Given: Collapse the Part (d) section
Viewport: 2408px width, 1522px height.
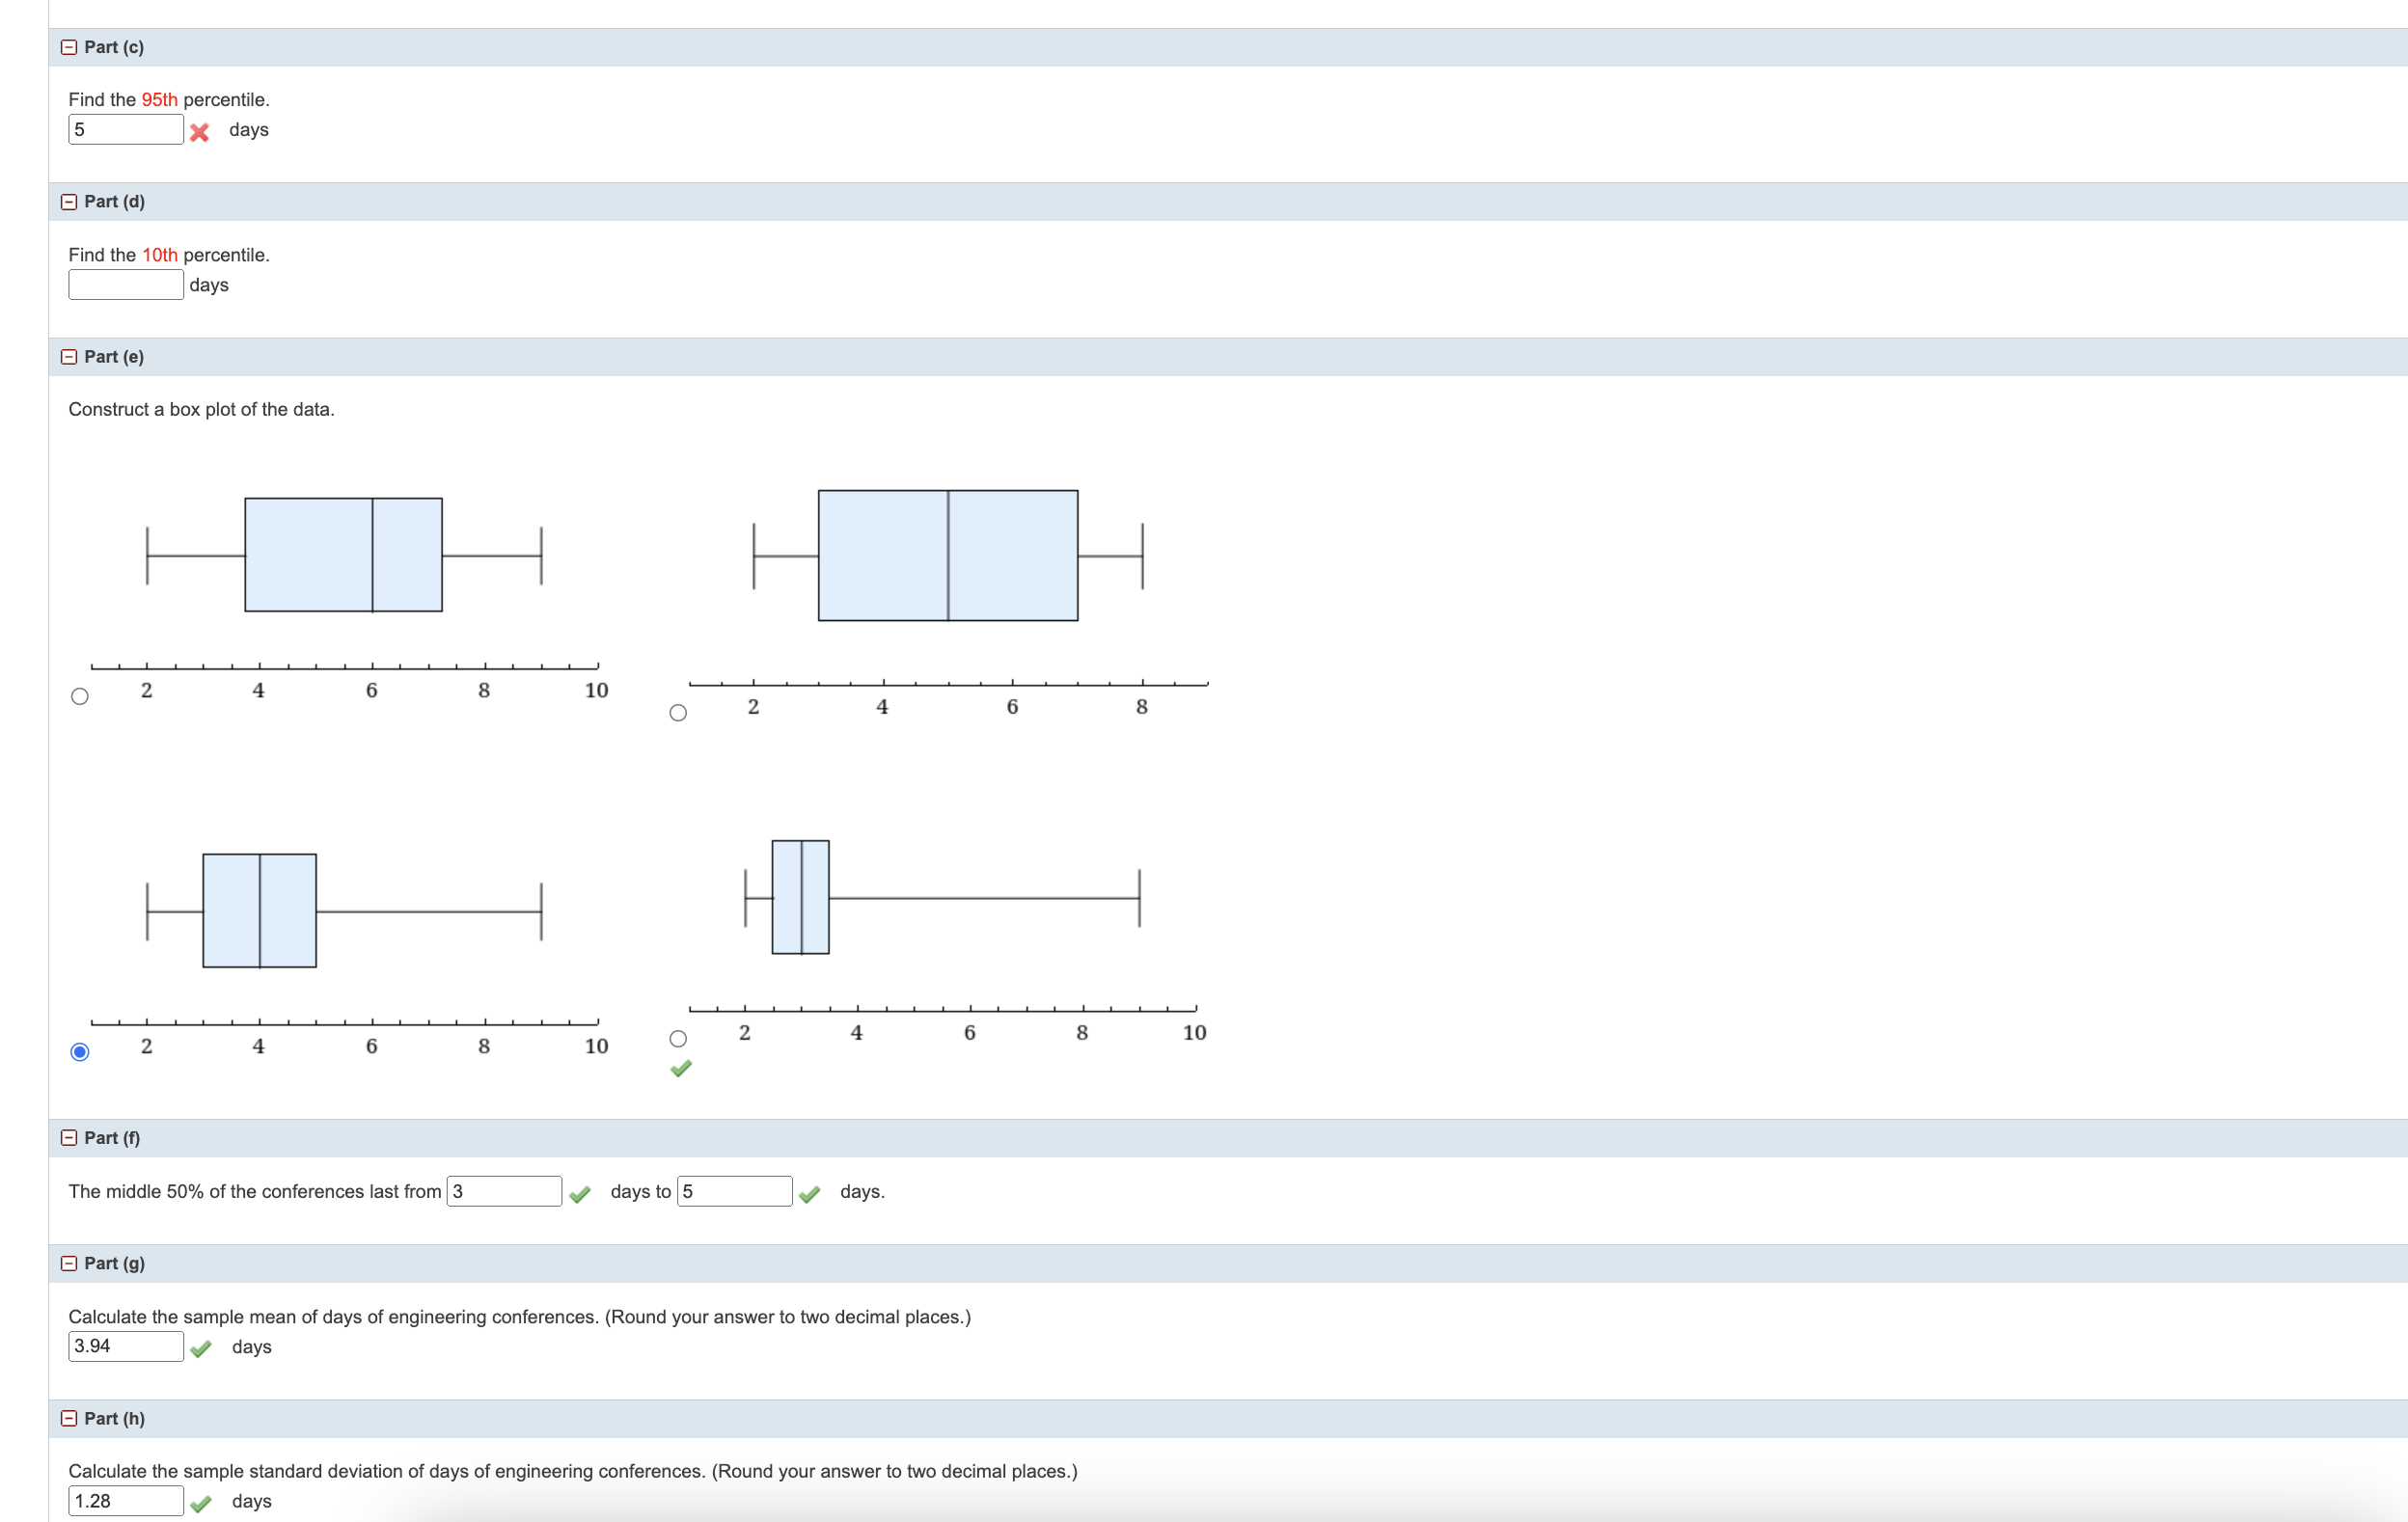Looking at the screenshot, I should pyautogui.click(x=69, y=202).
